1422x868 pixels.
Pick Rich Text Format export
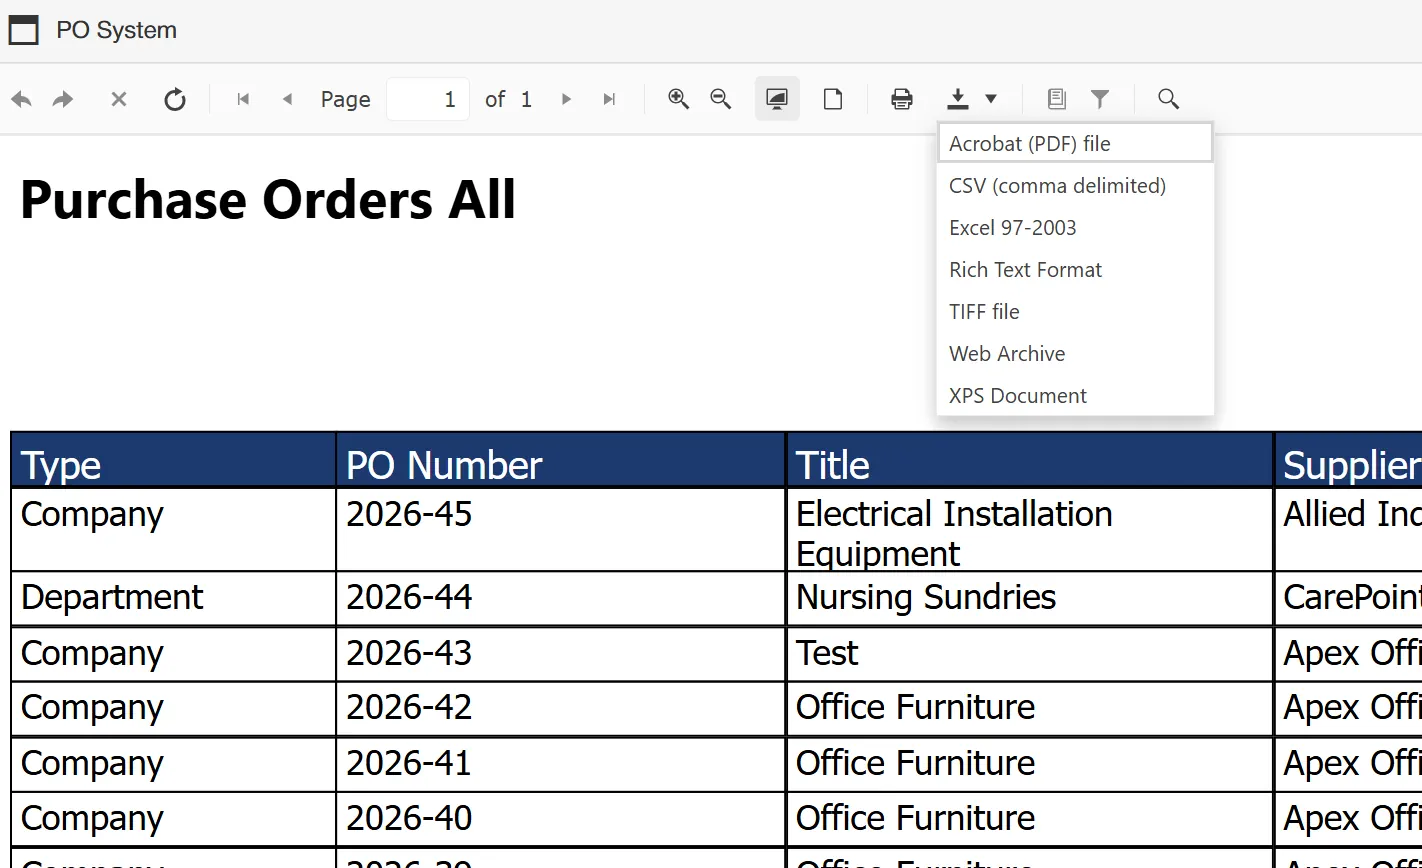click(1075, 270)
